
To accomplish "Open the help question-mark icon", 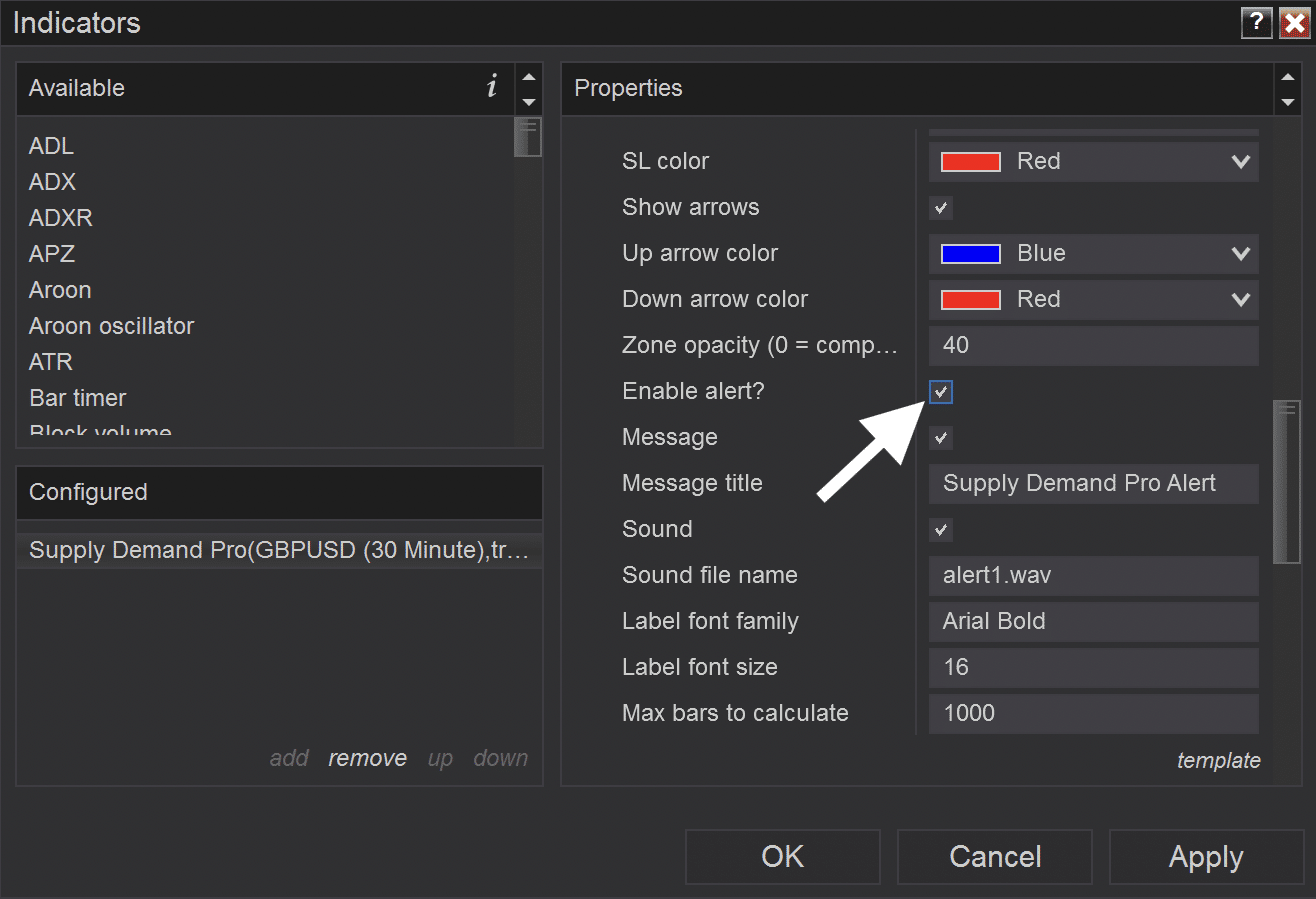I will coord(1256,22).
